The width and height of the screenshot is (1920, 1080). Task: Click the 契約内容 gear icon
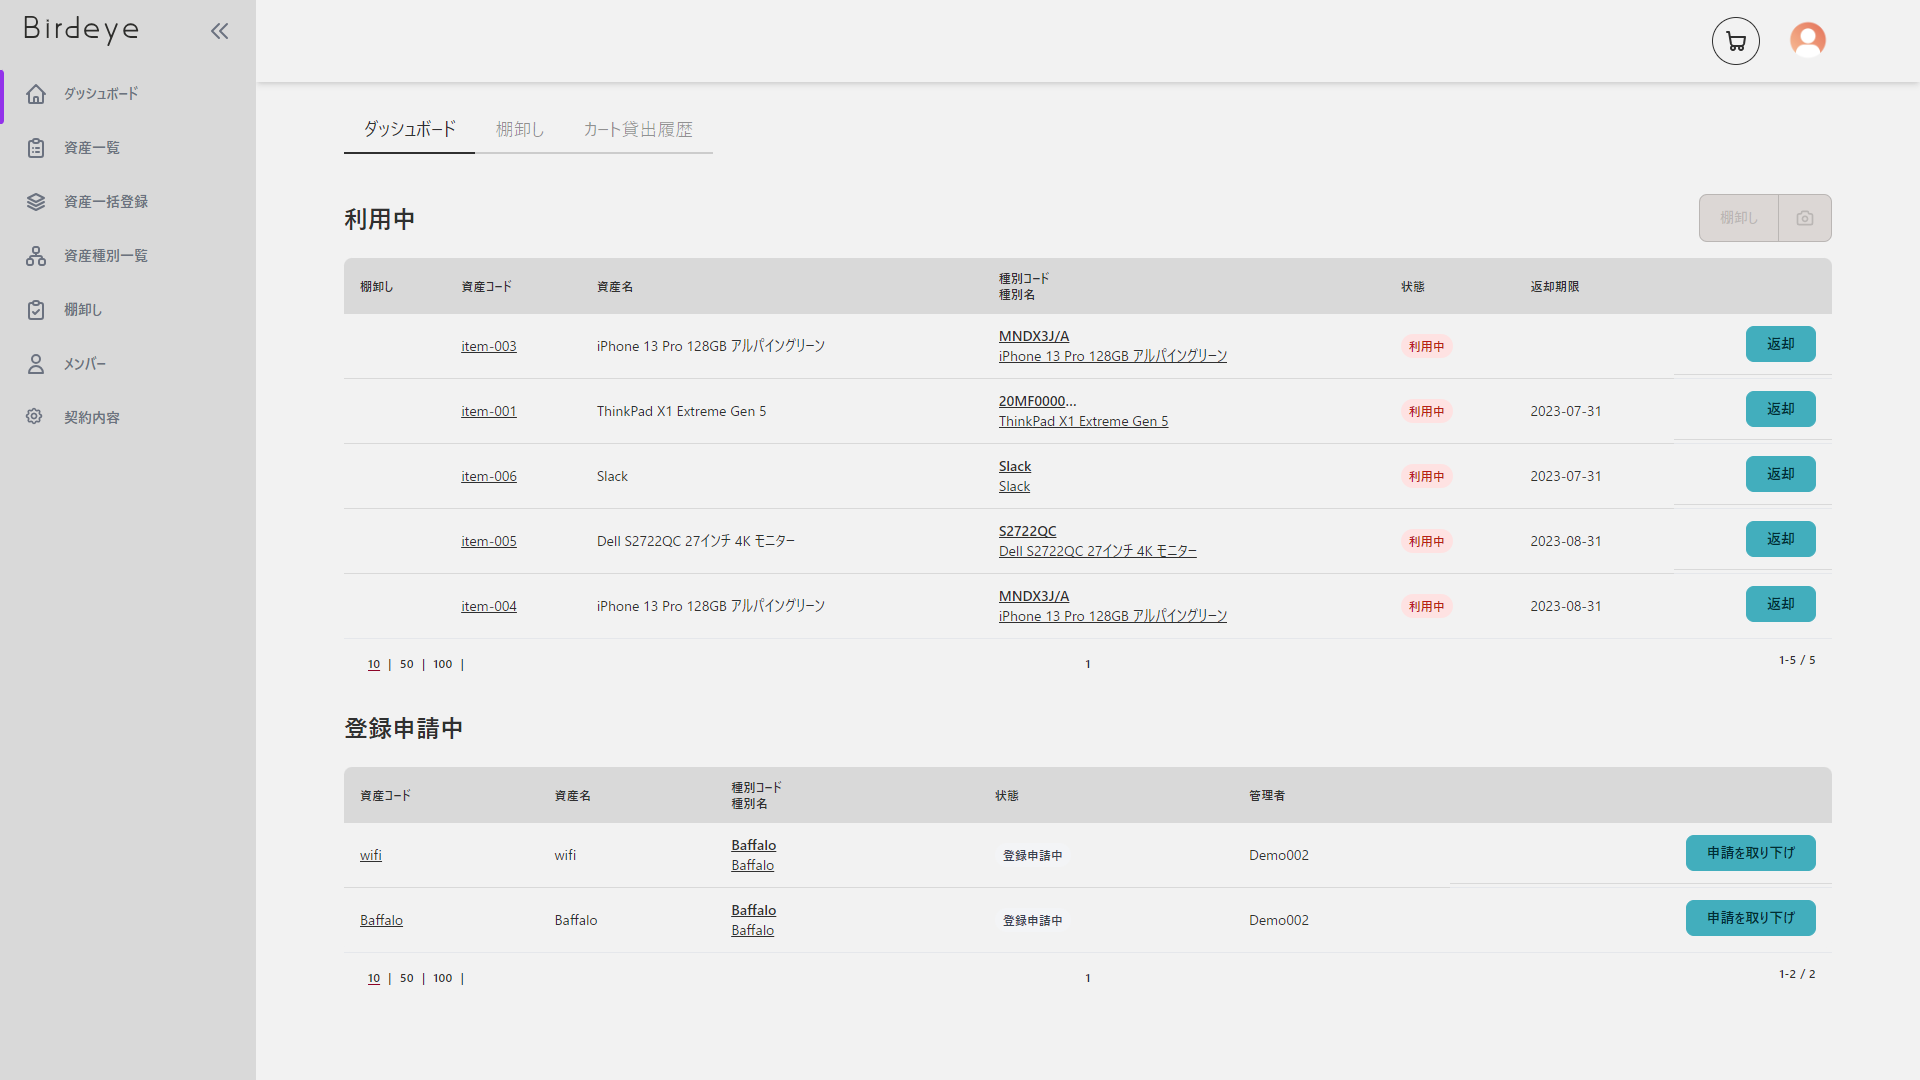35,417
